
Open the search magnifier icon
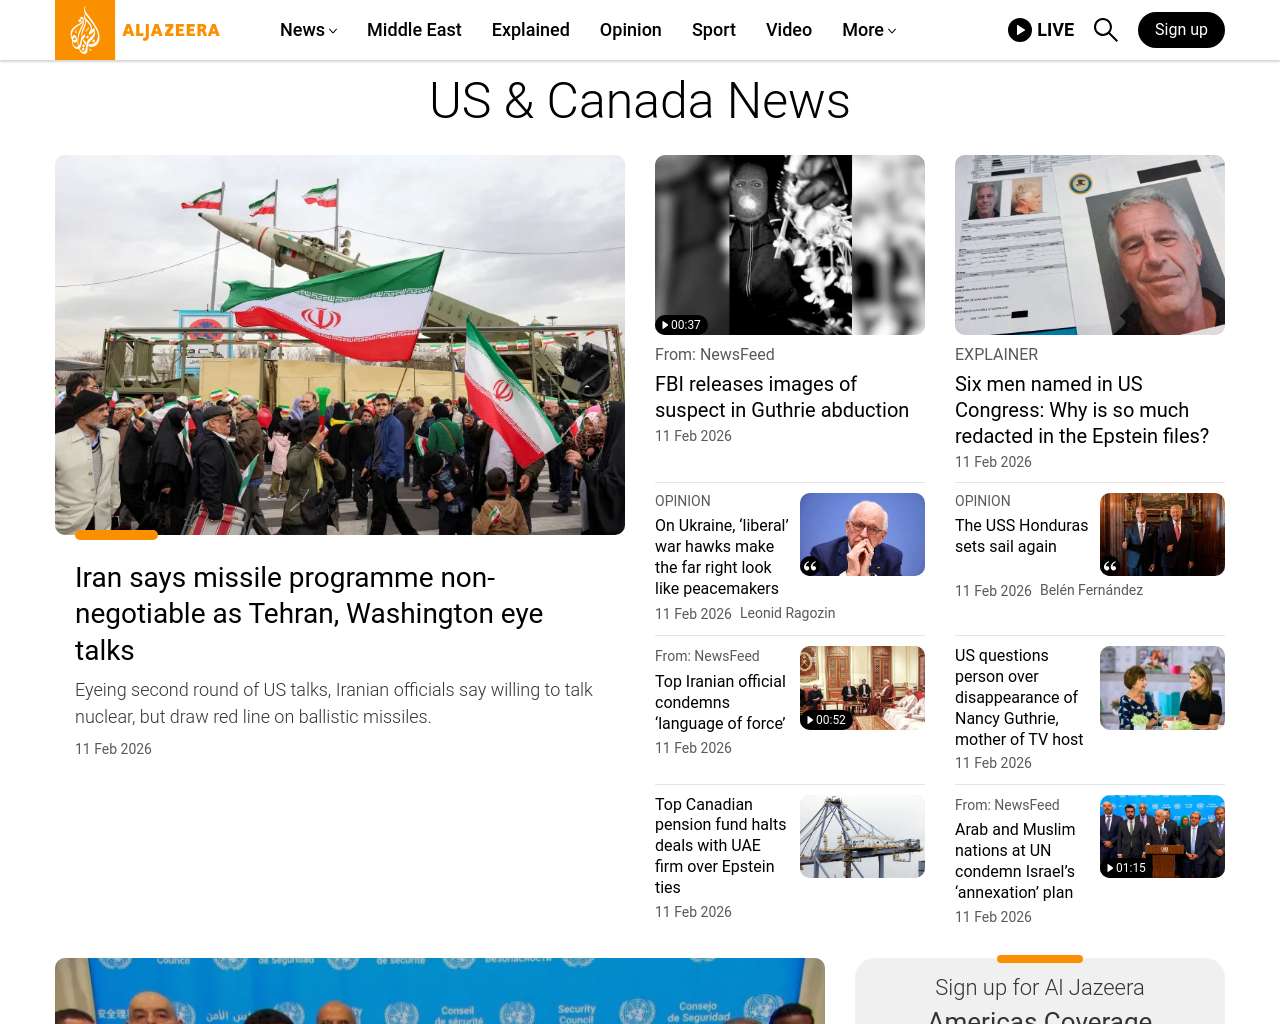1105,30
